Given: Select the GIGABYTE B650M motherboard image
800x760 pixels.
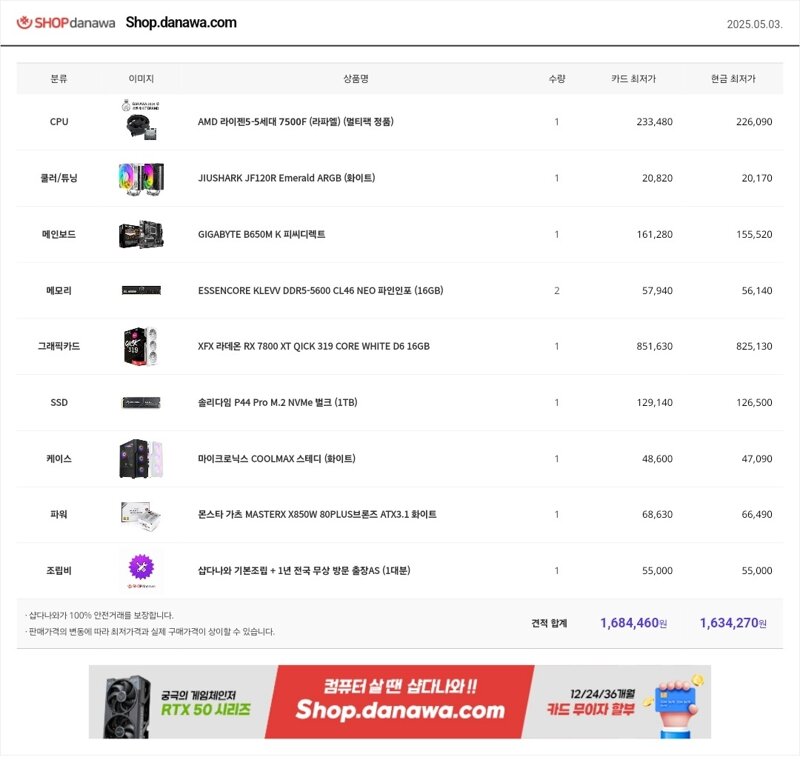Looking at the screenshot, I should coord(141,235).
